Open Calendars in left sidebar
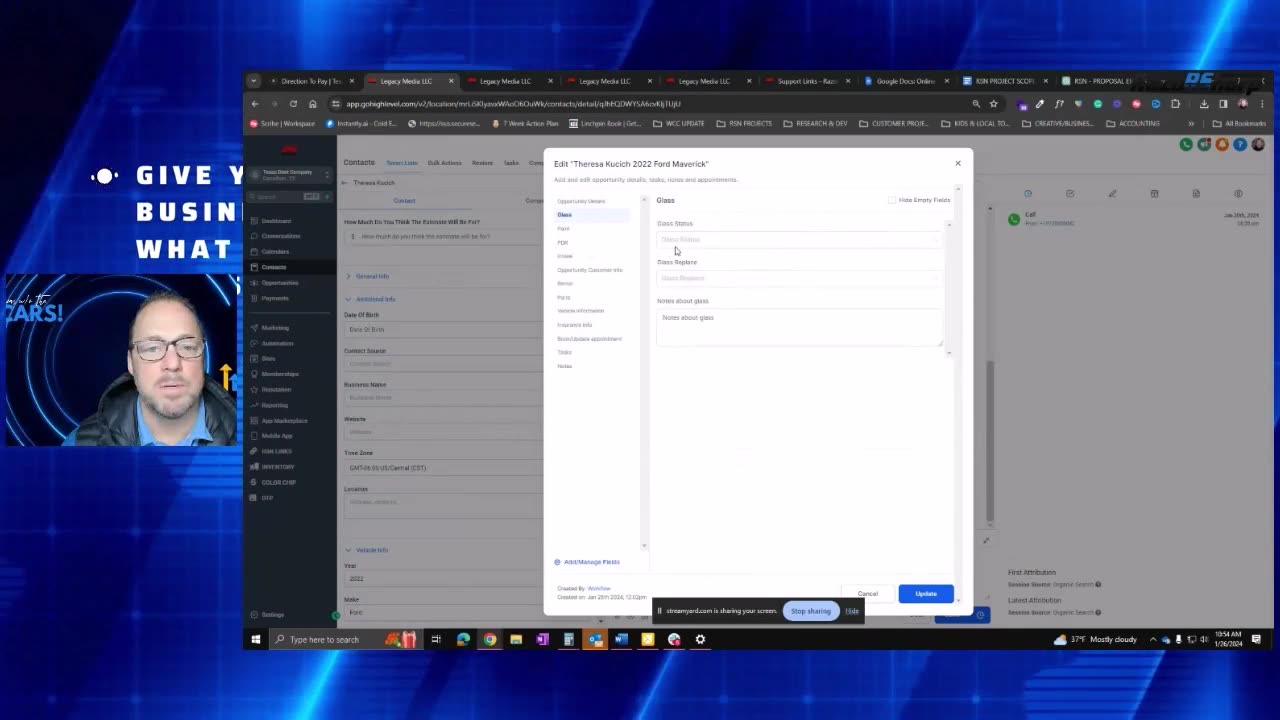Viewport: 1280px width, 720px height. click(x=275, y=252)
